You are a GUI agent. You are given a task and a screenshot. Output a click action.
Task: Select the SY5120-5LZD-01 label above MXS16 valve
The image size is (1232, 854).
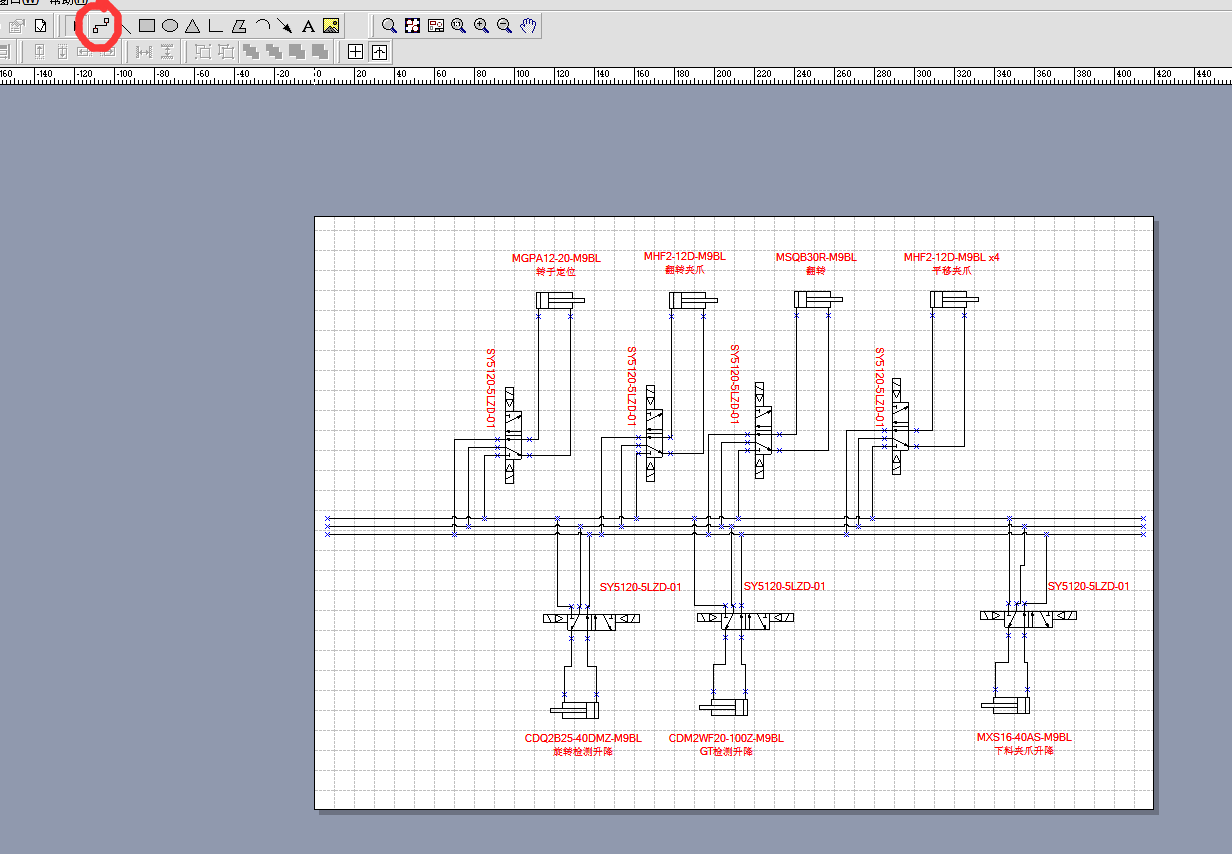tap(1088, 586)
